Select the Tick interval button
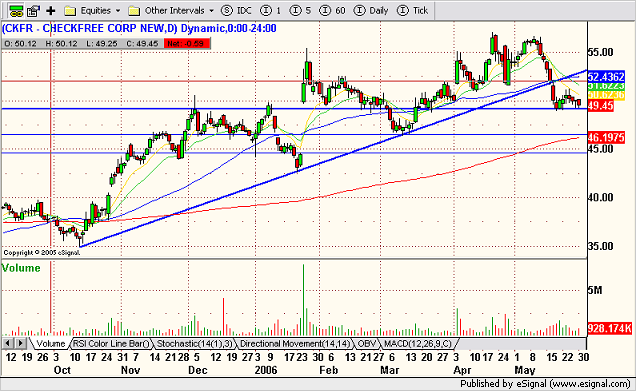Viewport: 636px width, 391px height. pyautogui.click(x=413, y=11)
